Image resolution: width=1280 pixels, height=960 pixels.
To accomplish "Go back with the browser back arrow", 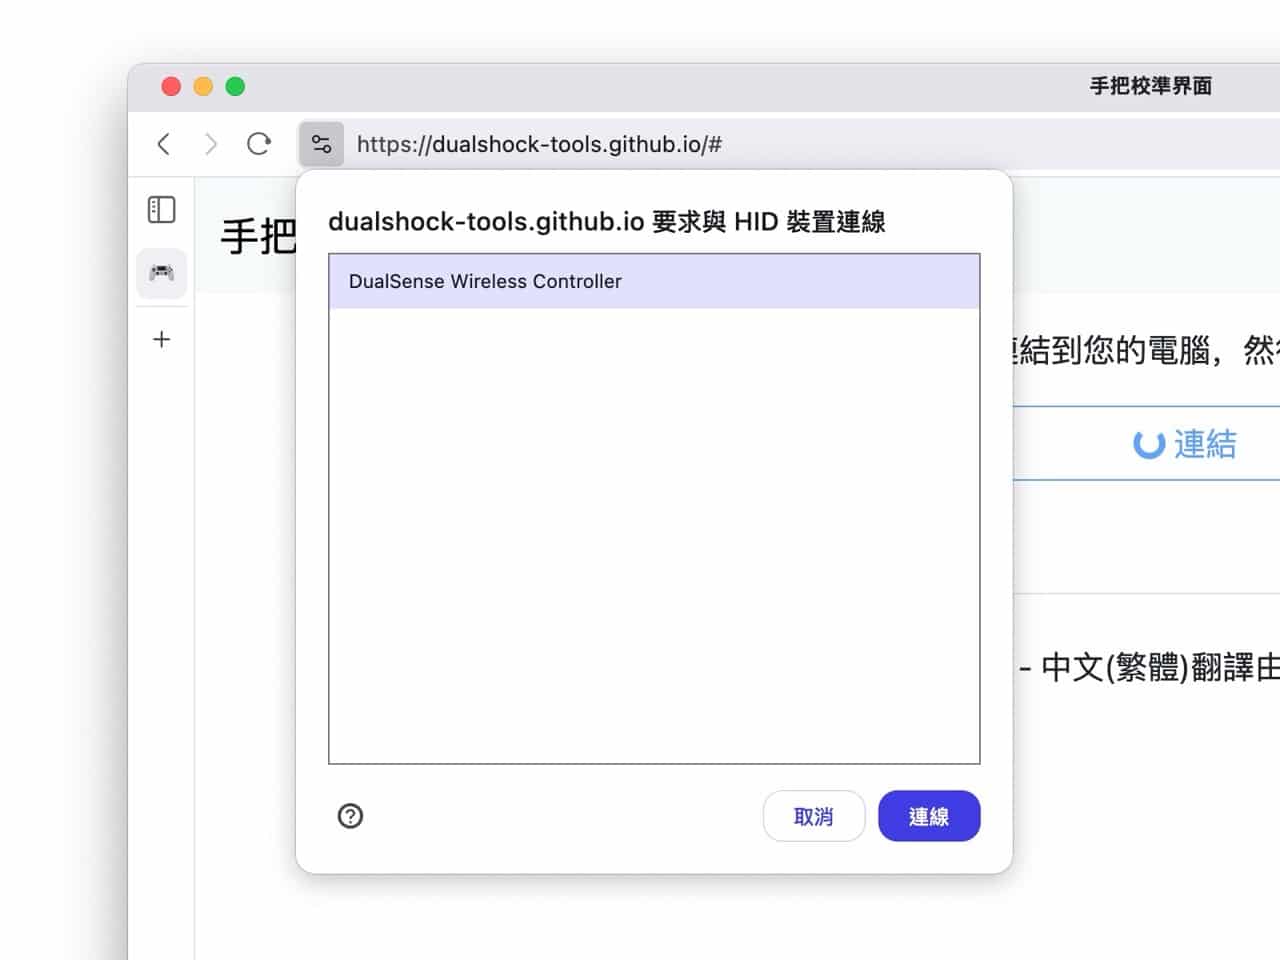I will pos(164,144).
